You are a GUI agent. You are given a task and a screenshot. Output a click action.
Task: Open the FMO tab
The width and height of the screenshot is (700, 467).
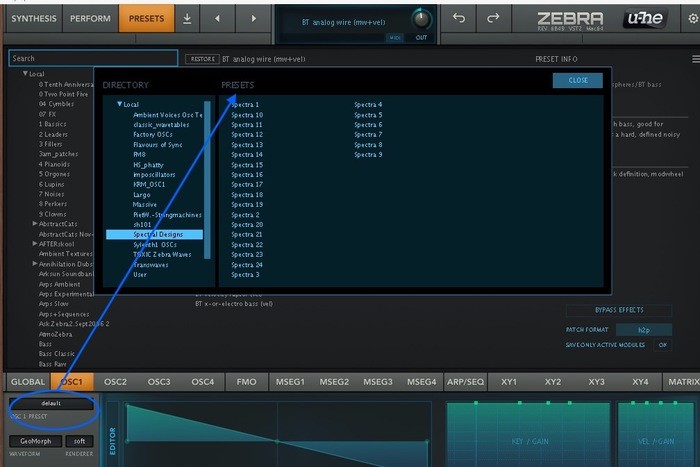(x=246, y=382)
